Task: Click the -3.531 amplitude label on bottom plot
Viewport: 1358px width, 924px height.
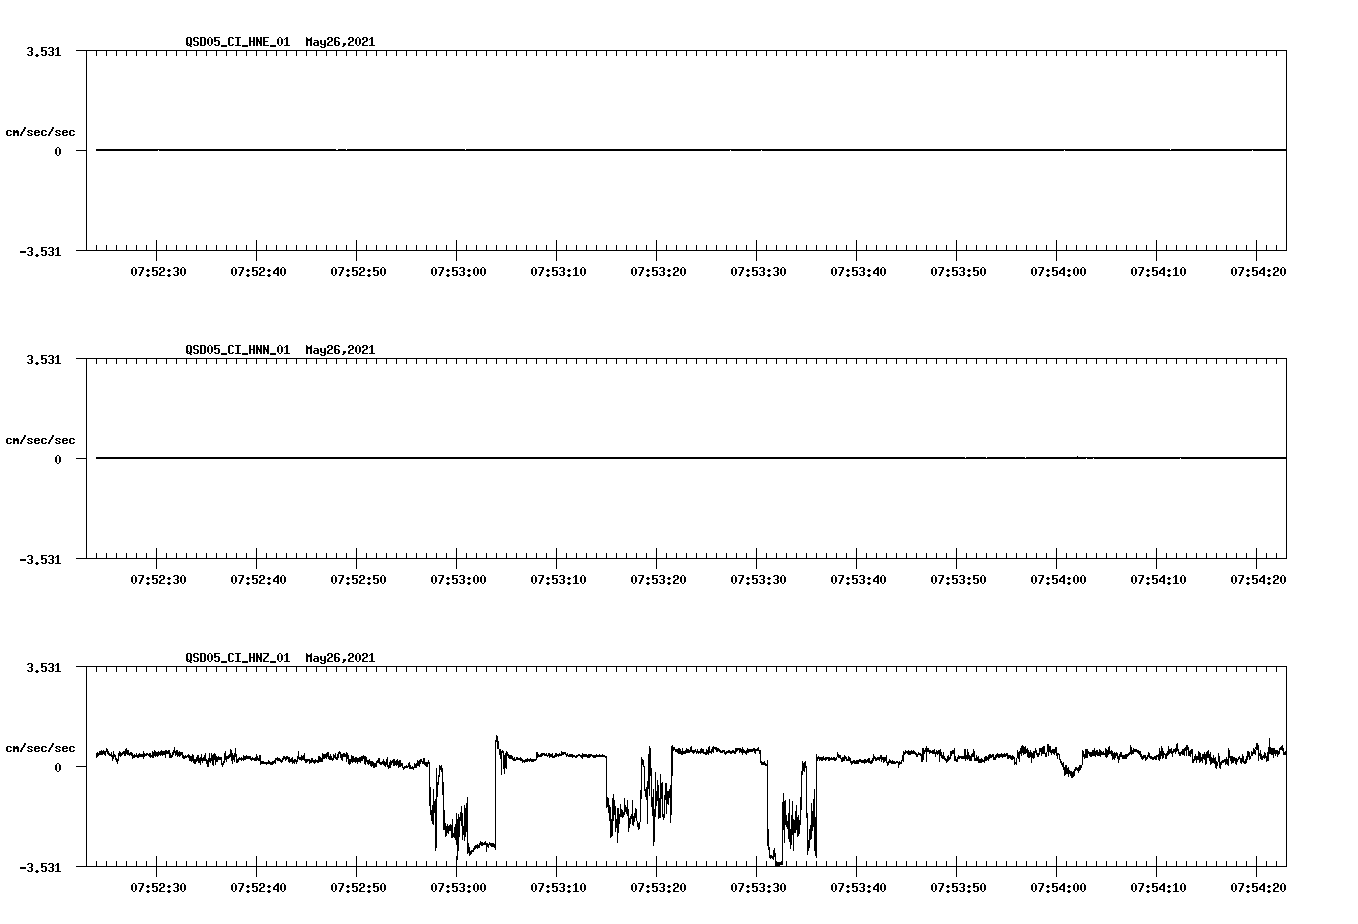Action: 42,867
